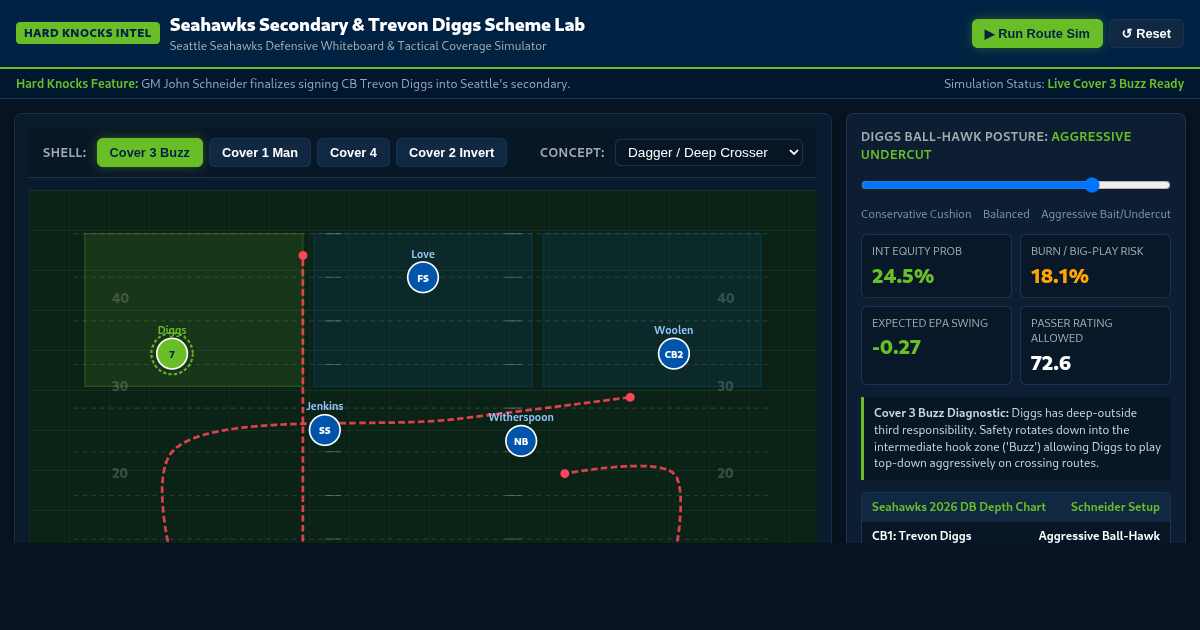Click the Hard Knocks Intel badge

(x=88, y=33)
